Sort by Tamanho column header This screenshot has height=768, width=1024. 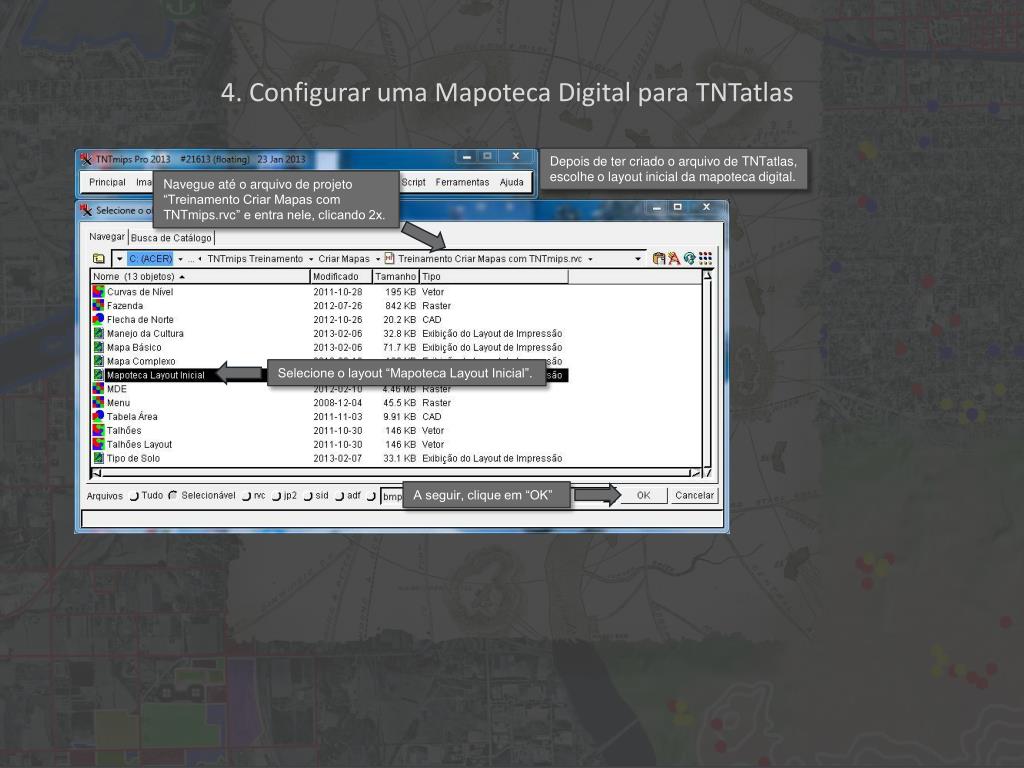click(396, 276)
